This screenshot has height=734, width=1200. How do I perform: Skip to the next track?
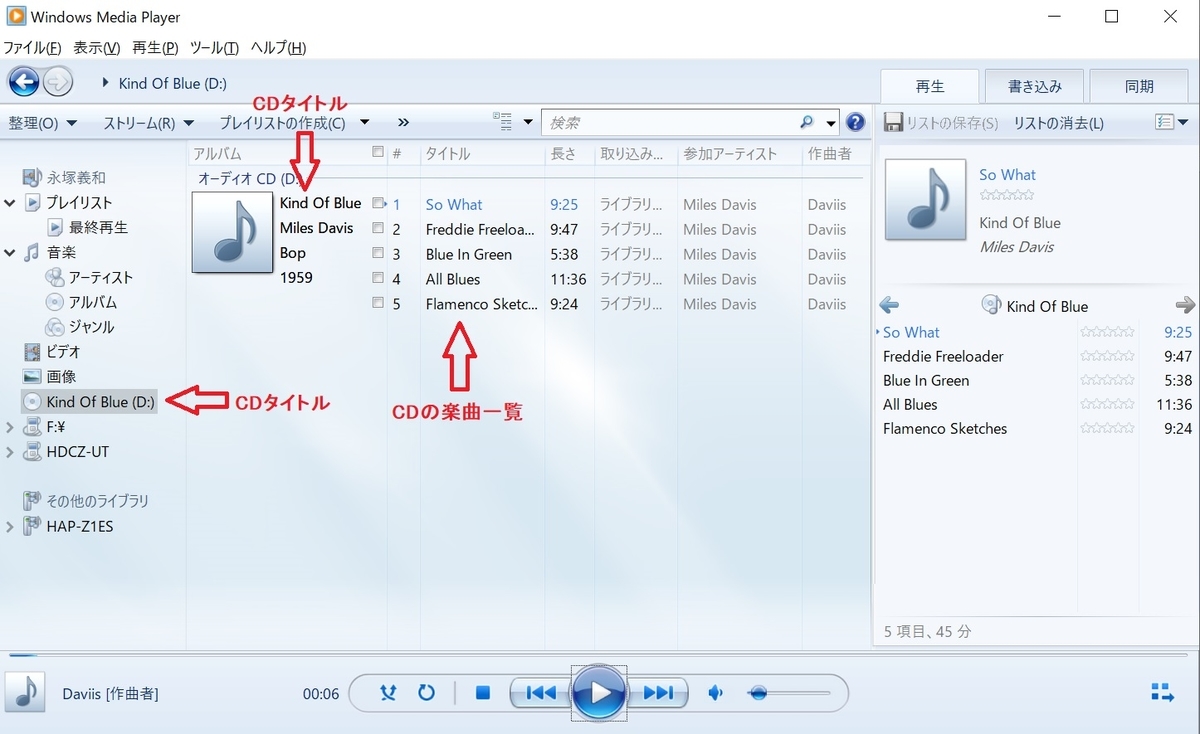(x=658, y=692)
